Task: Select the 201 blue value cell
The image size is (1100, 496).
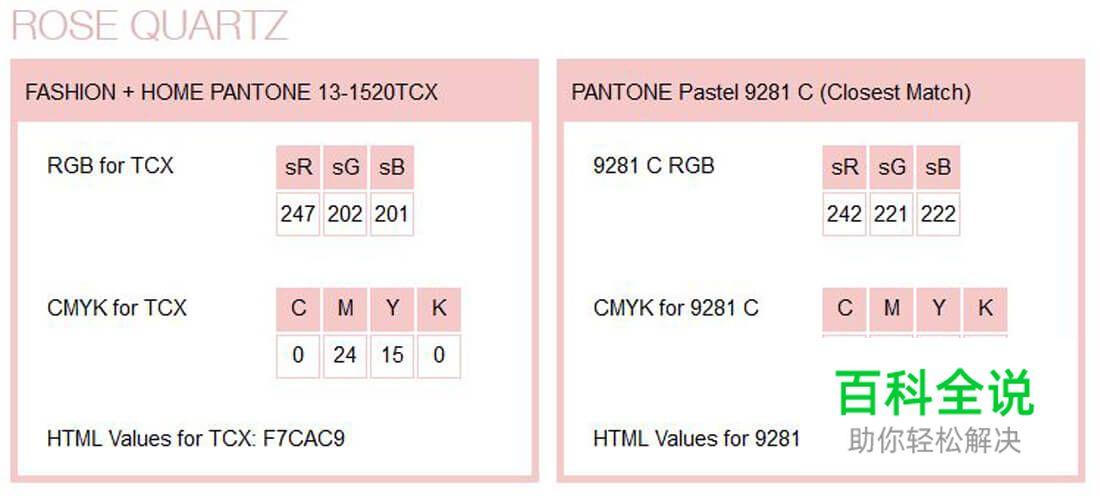Action: (x=391, y=214)
